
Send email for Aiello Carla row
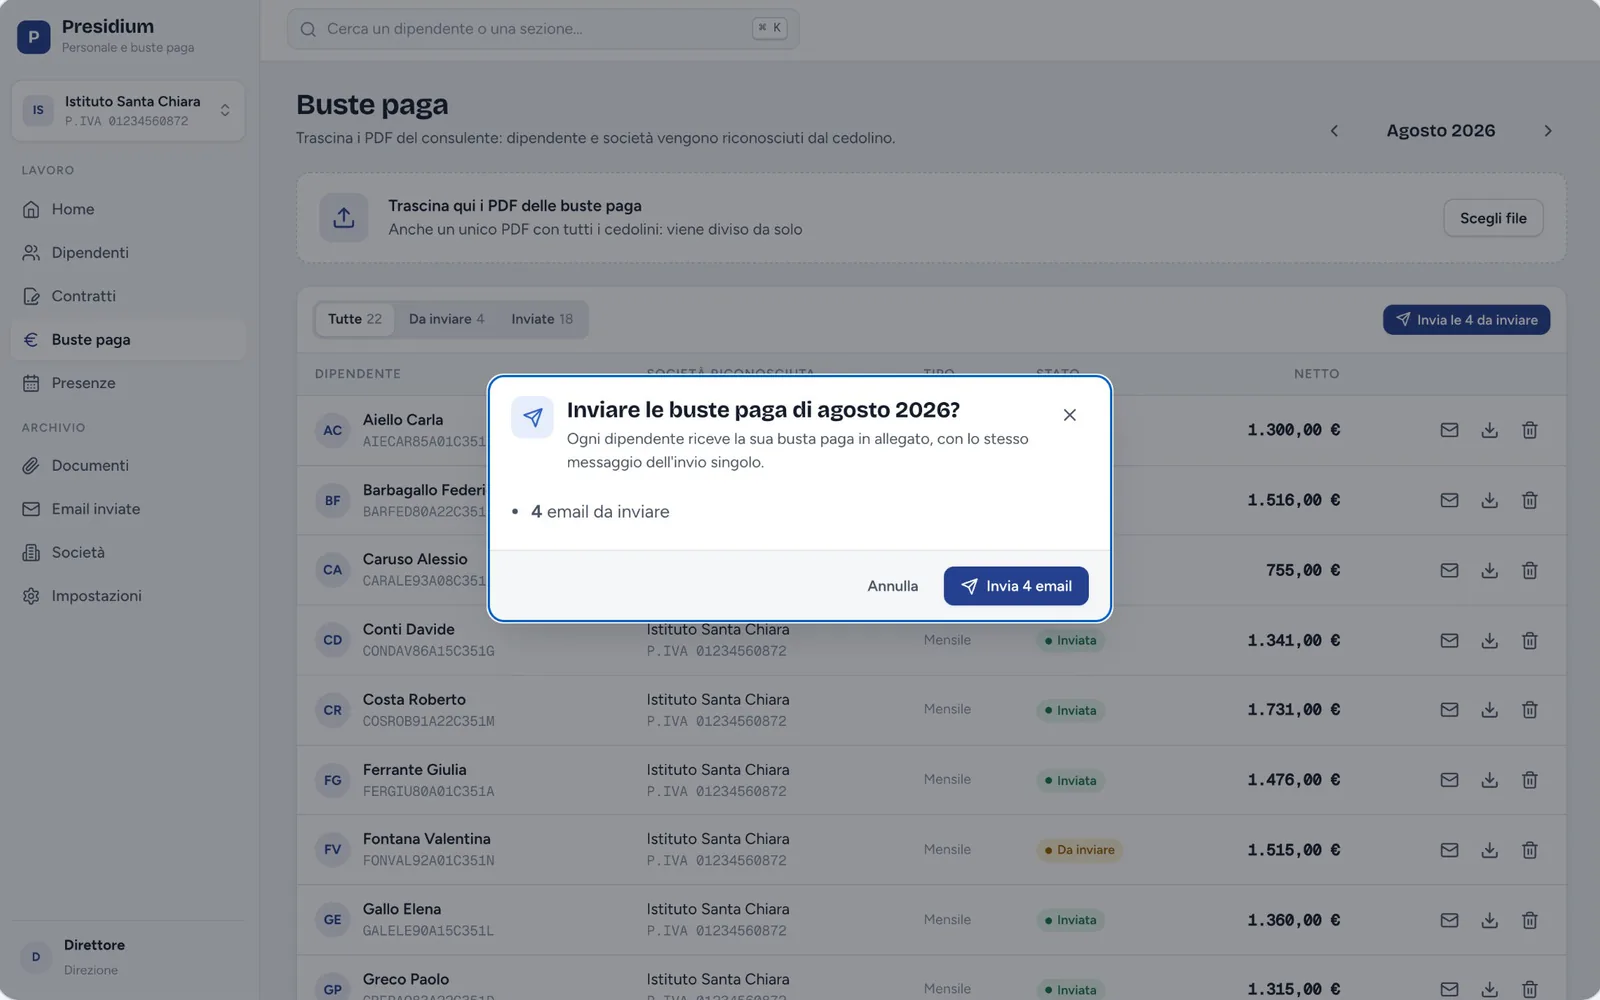(1449, 430)
